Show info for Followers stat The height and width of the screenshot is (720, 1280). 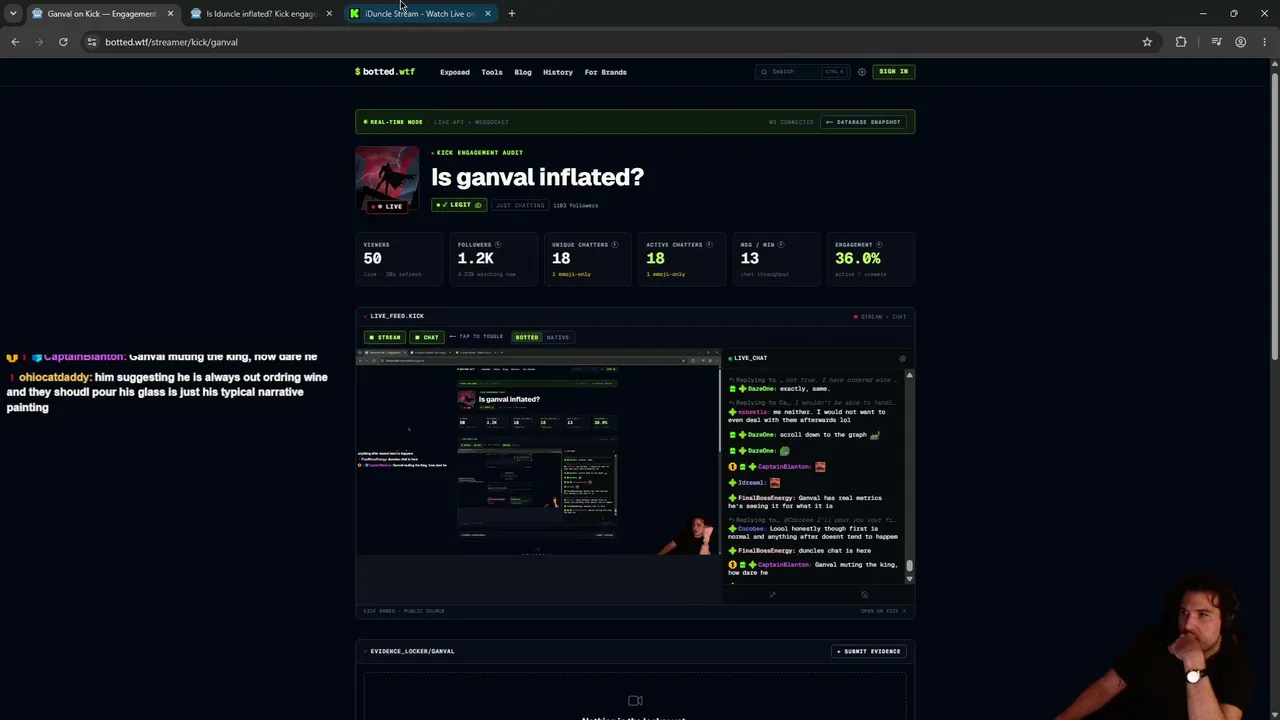pyautogui.click(x=498, y=244)
